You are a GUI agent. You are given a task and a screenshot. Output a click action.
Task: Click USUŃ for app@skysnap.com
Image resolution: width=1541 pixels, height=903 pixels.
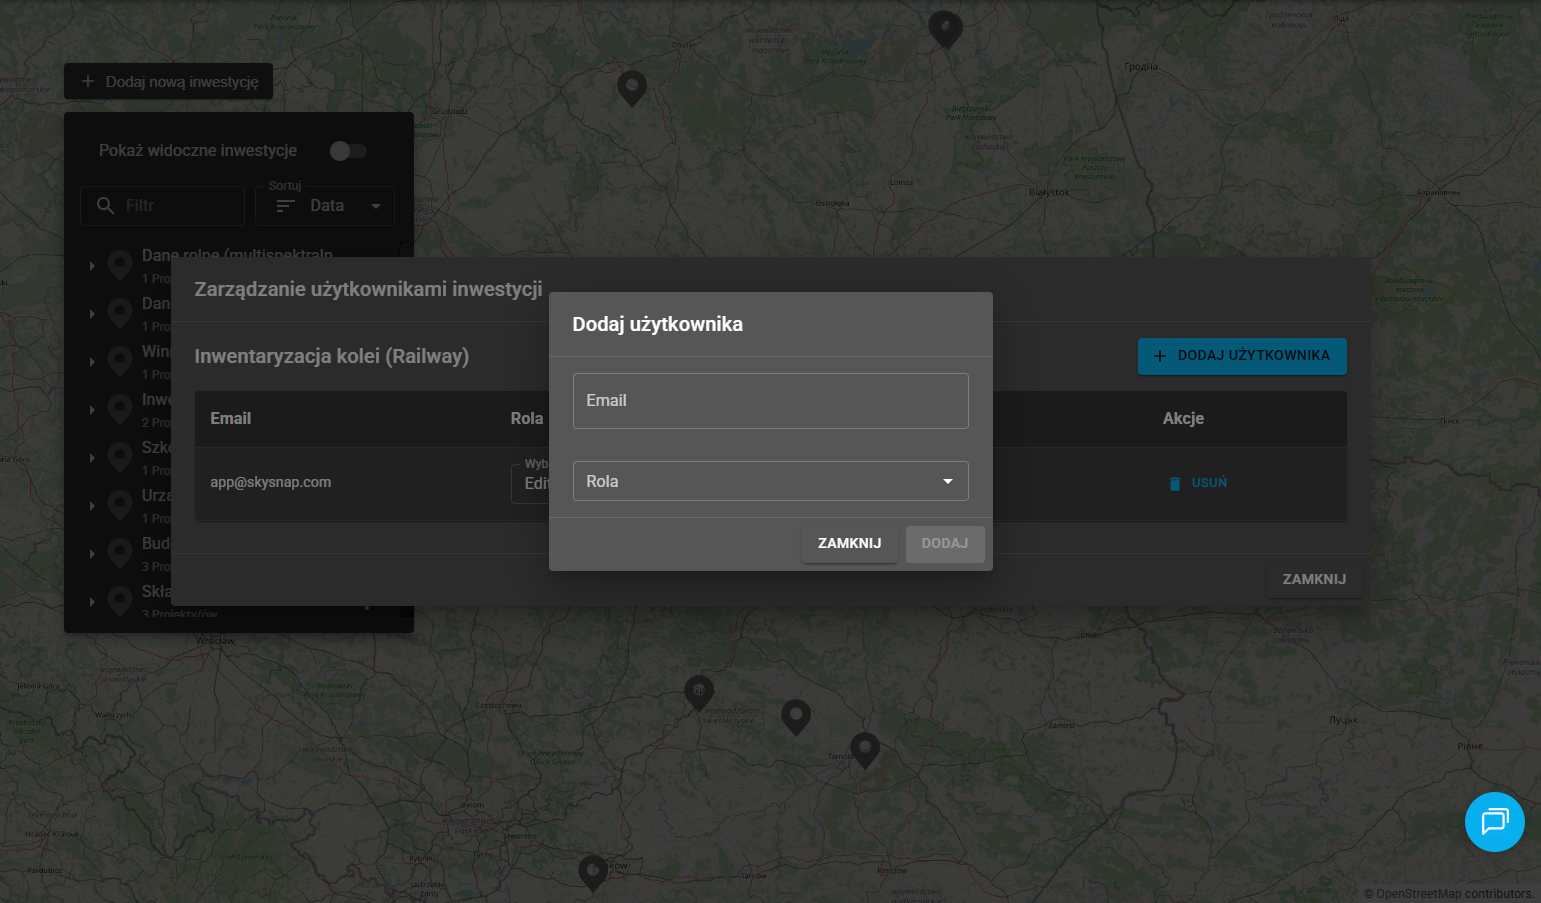coord(1198,483)
